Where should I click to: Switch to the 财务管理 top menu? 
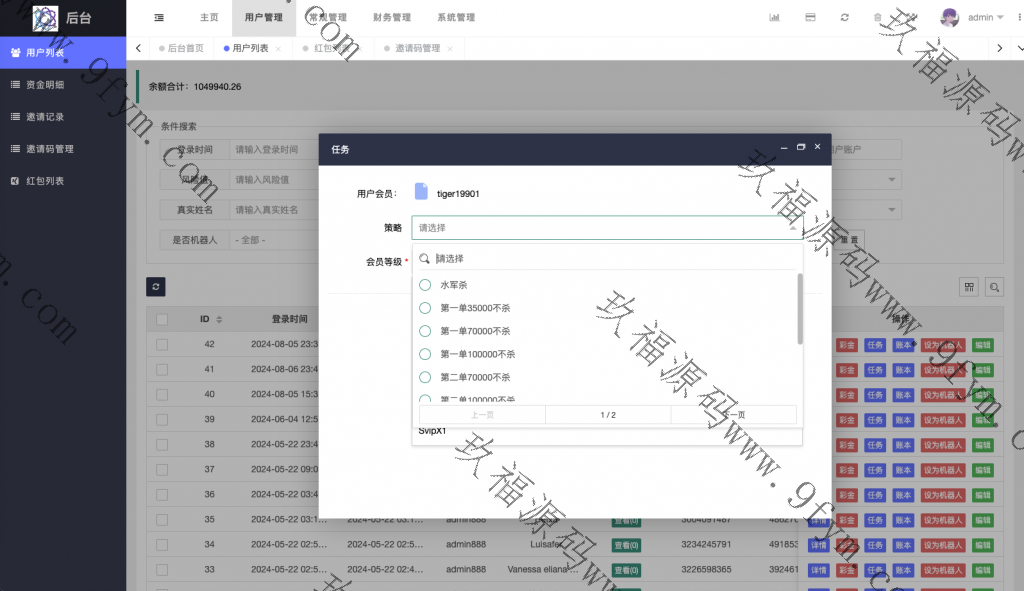coord(391,18)
